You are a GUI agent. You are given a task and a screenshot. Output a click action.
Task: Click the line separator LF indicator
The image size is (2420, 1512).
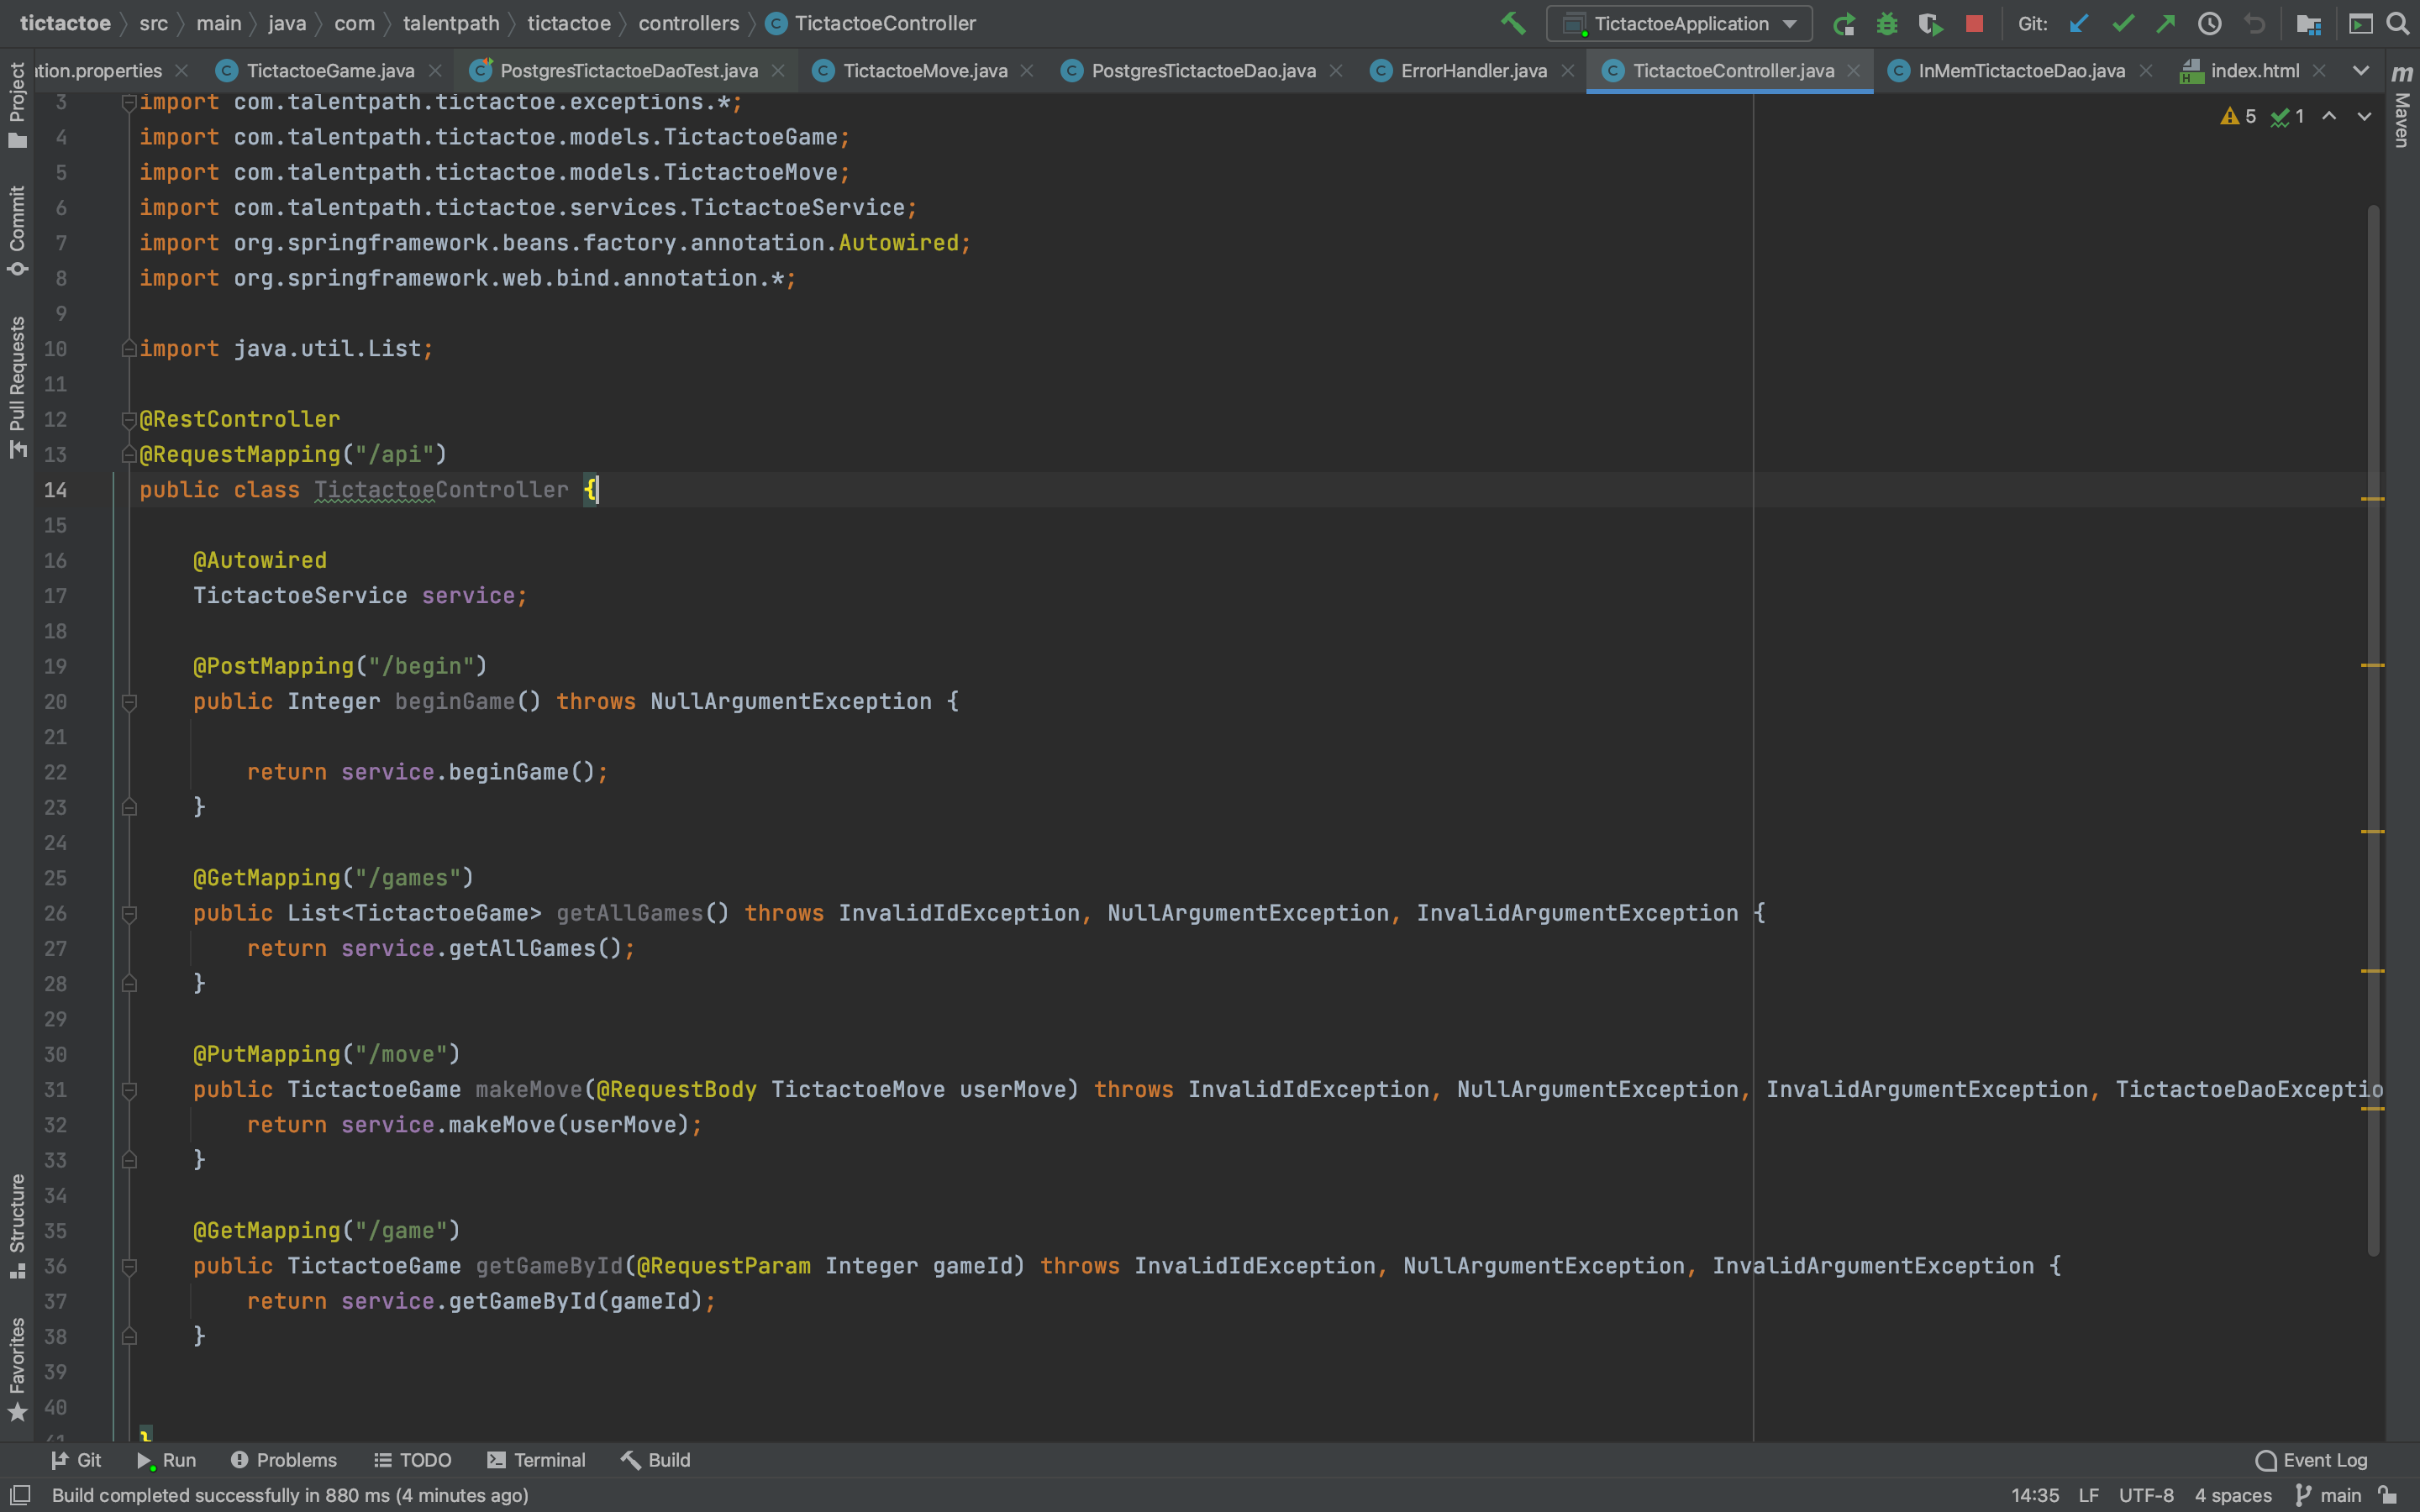pyautogui.click(x=2088, y=1495)
